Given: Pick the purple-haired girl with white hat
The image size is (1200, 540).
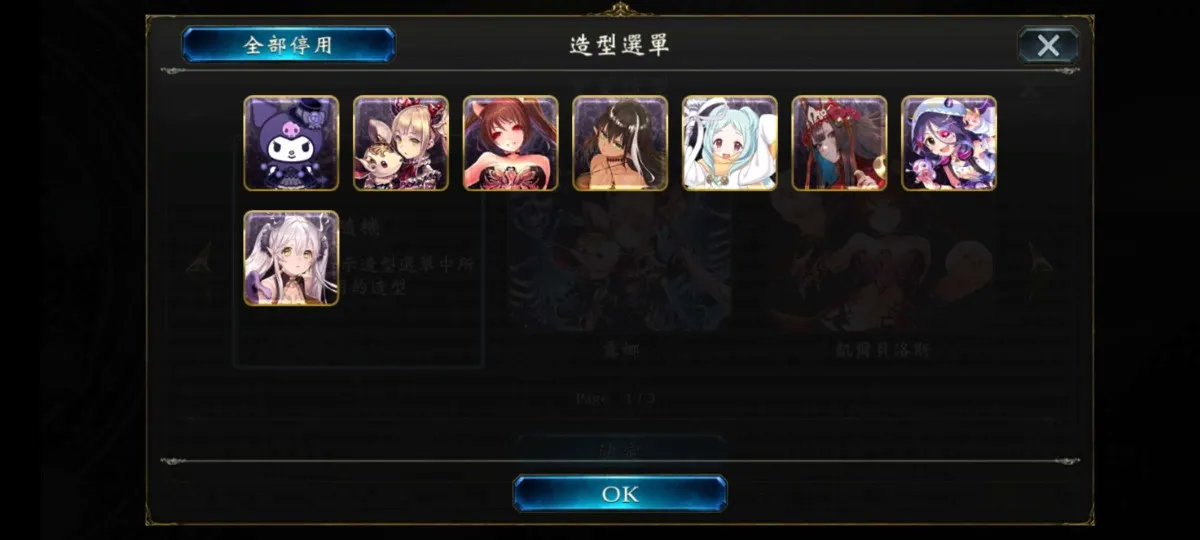Looking at the screenshot, I should [x=949, y=143].
